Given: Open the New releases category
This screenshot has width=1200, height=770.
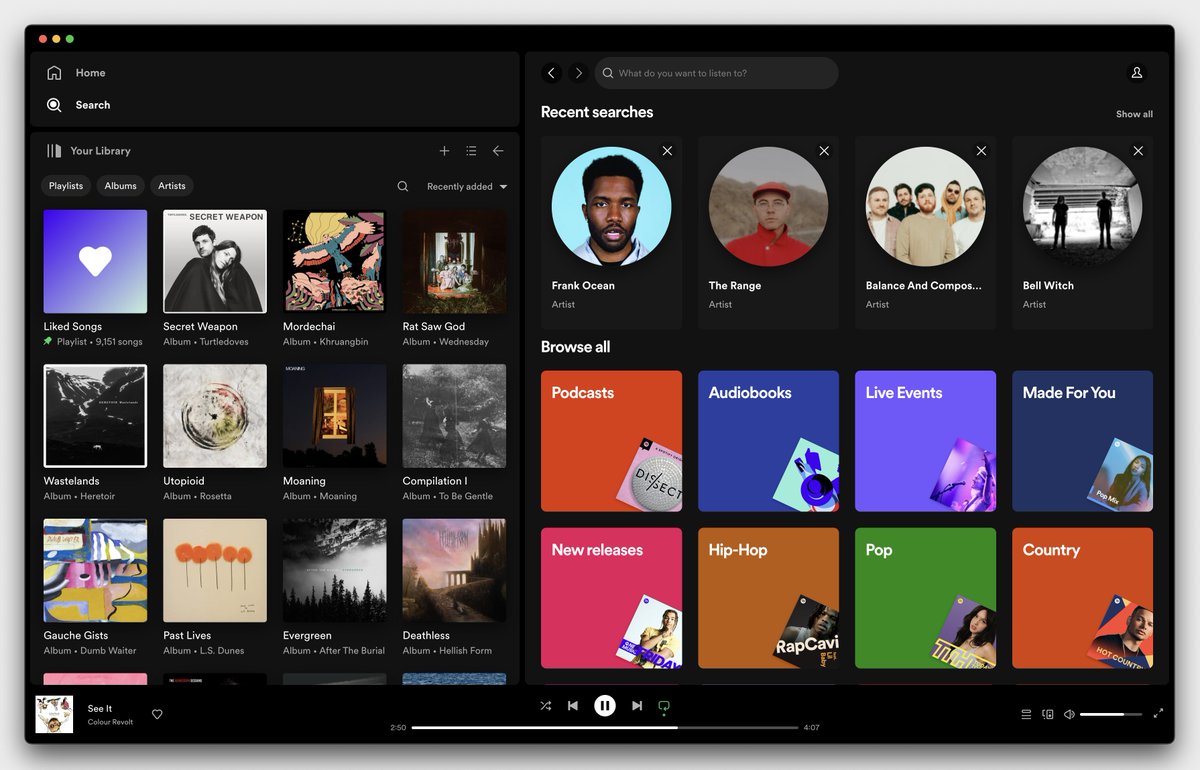Looking at the screenshot, I should (x=611, y=598).
